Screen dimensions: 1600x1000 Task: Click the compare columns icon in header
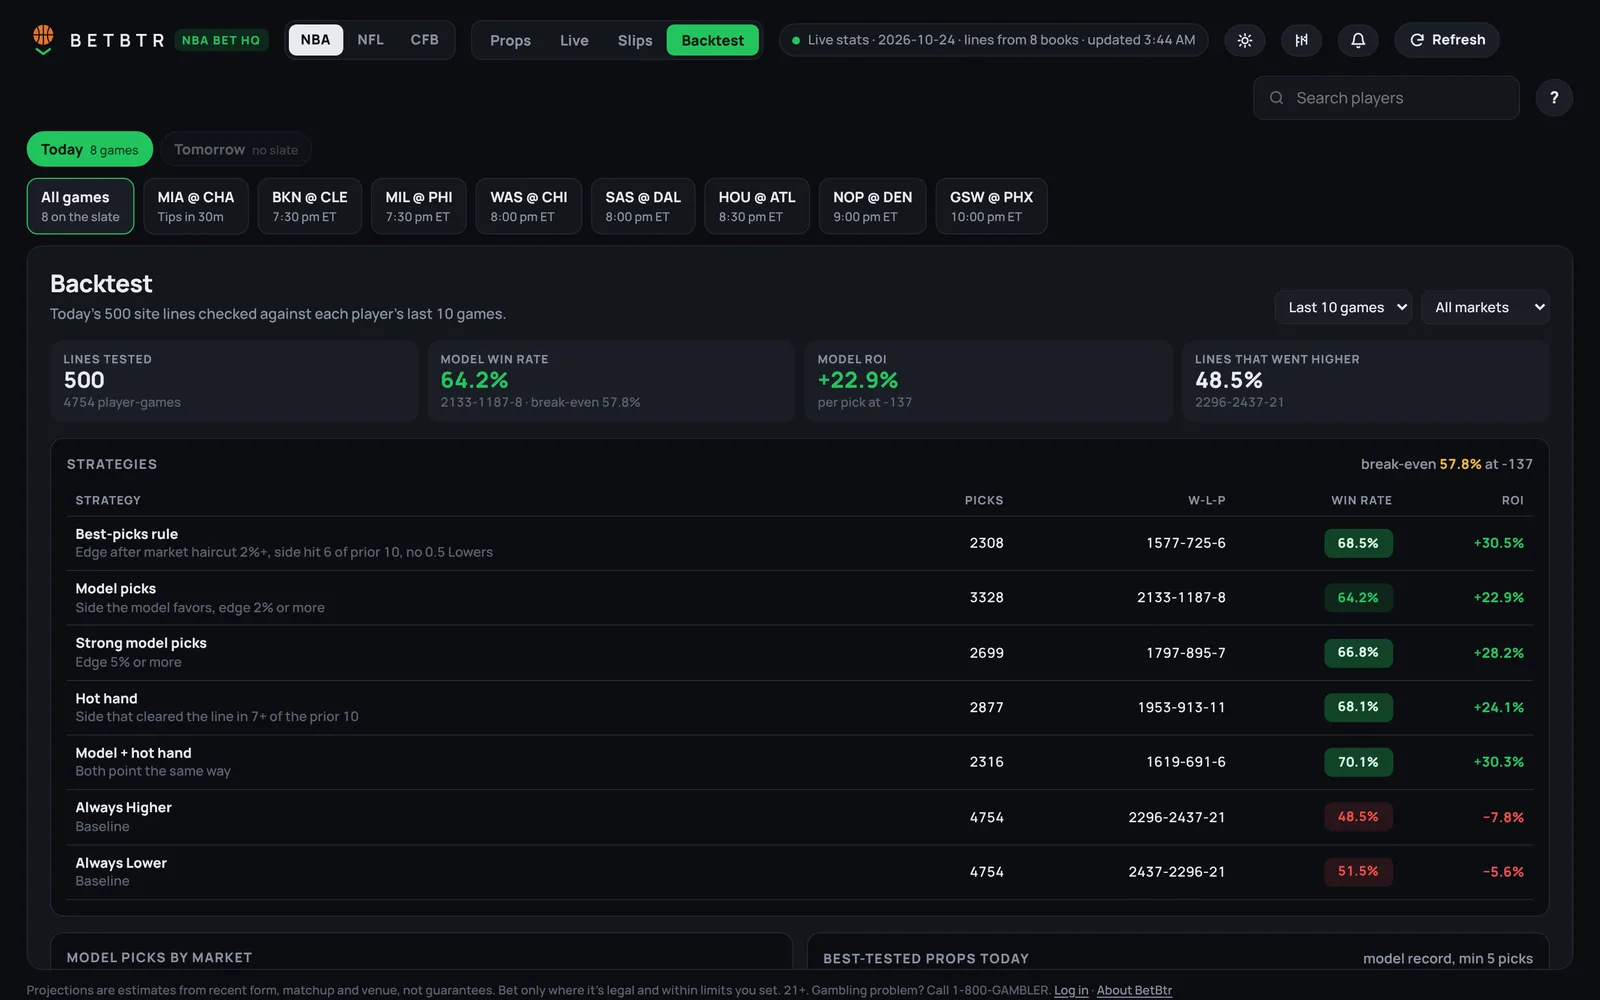pos(1301,40)
